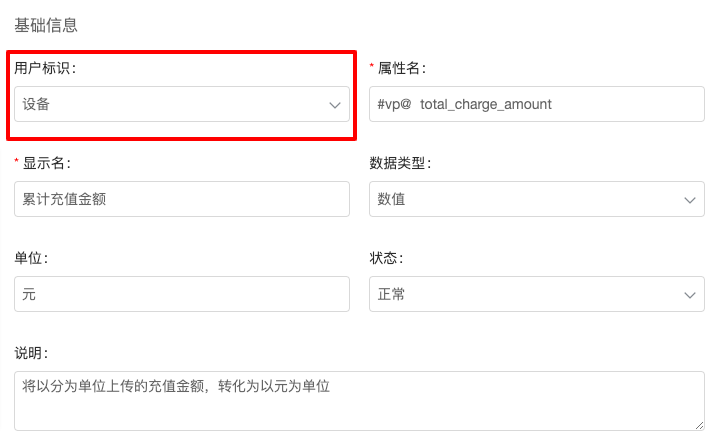
Task: Open the 用户标识 dropdown showing 设备
Action: (x=182, y=104)
